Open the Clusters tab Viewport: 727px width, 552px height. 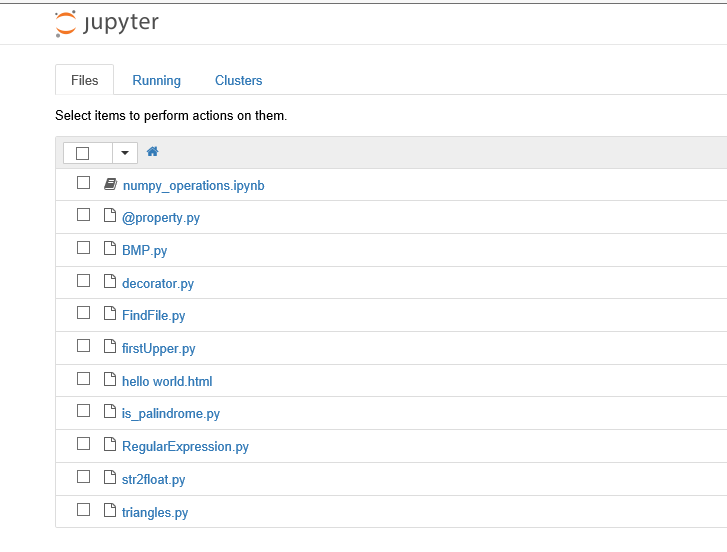point(238,80)
